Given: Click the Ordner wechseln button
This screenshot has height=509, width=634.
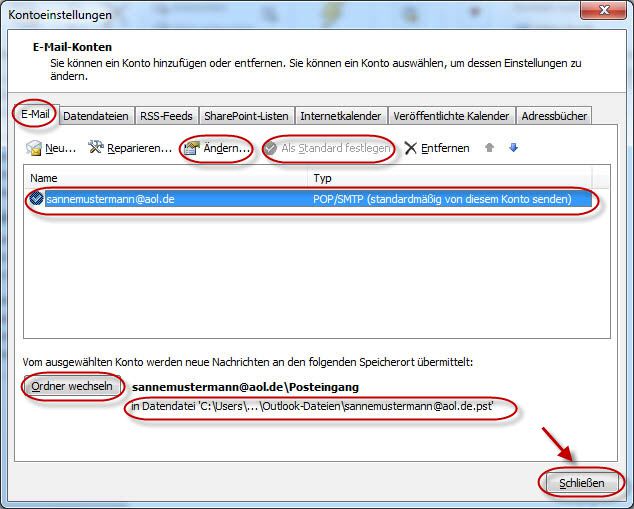Looking at the screenshot, I should 72,387.
